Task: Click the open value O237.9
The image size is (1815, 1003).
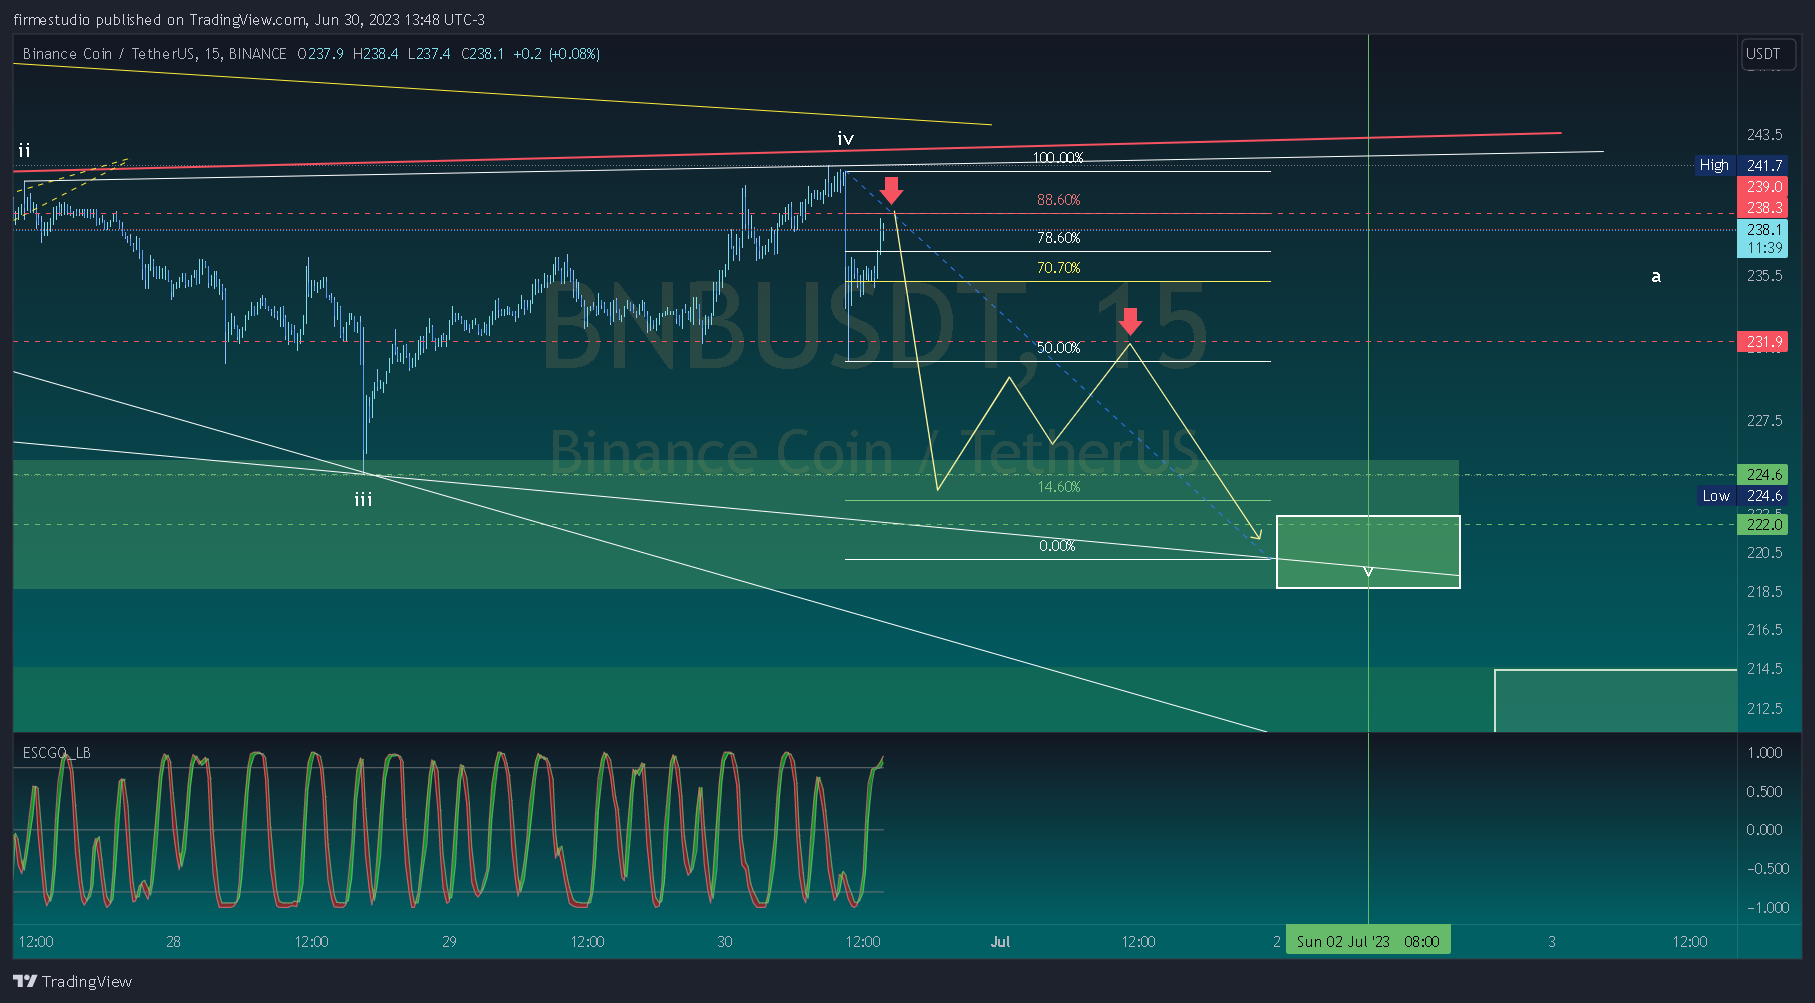Action: click(x=320, y=54)
